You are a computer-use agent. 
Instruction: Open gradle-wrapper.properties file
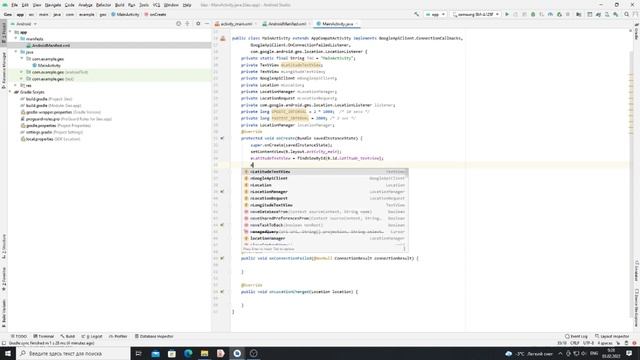(60, 112)
